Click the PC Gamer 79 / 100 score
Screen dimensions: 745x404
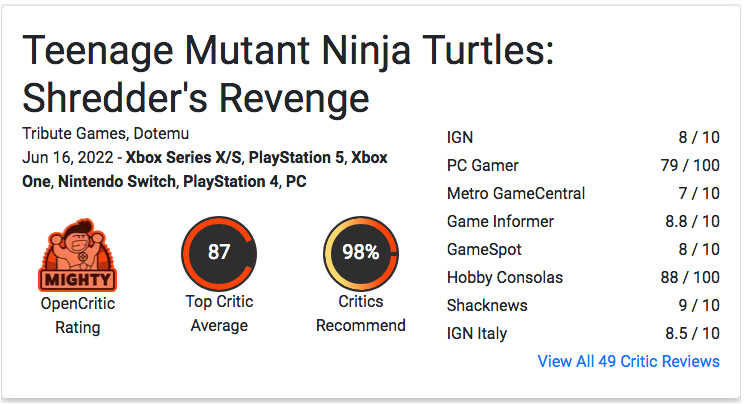tap(690, 165)
